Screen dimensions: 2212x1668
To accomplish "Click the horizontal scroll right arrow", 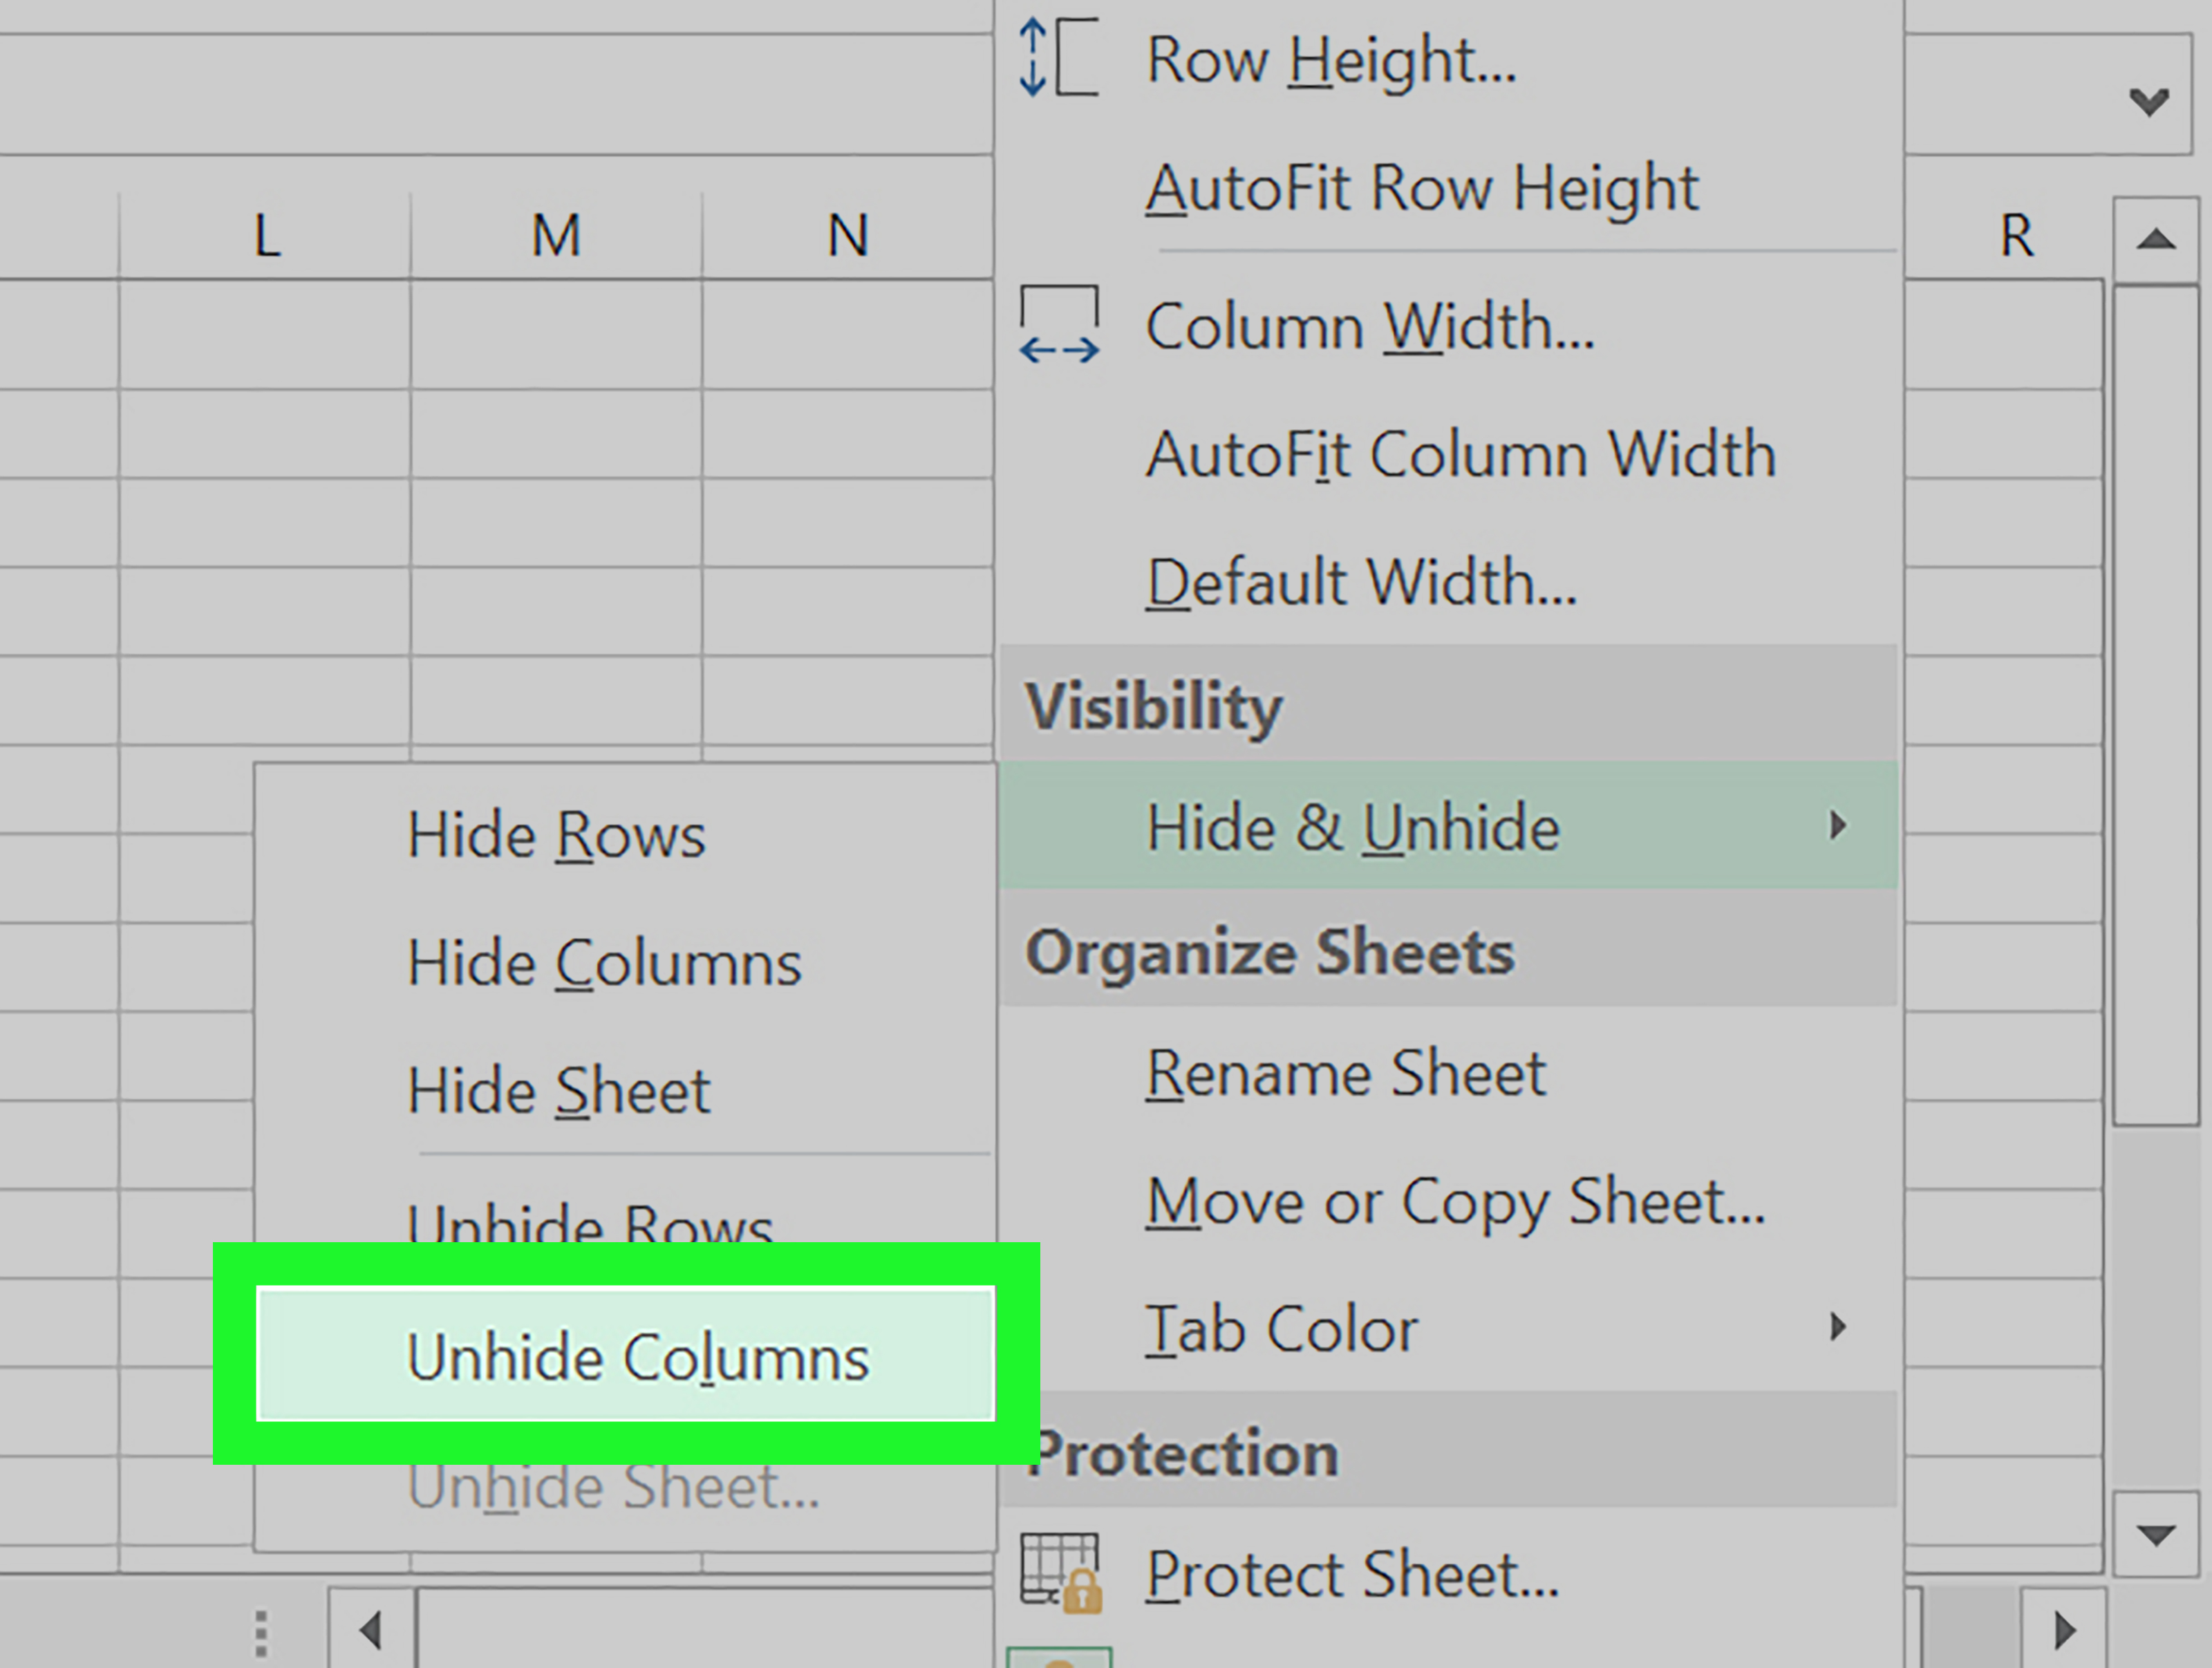I will [x=2063, y=1630].
